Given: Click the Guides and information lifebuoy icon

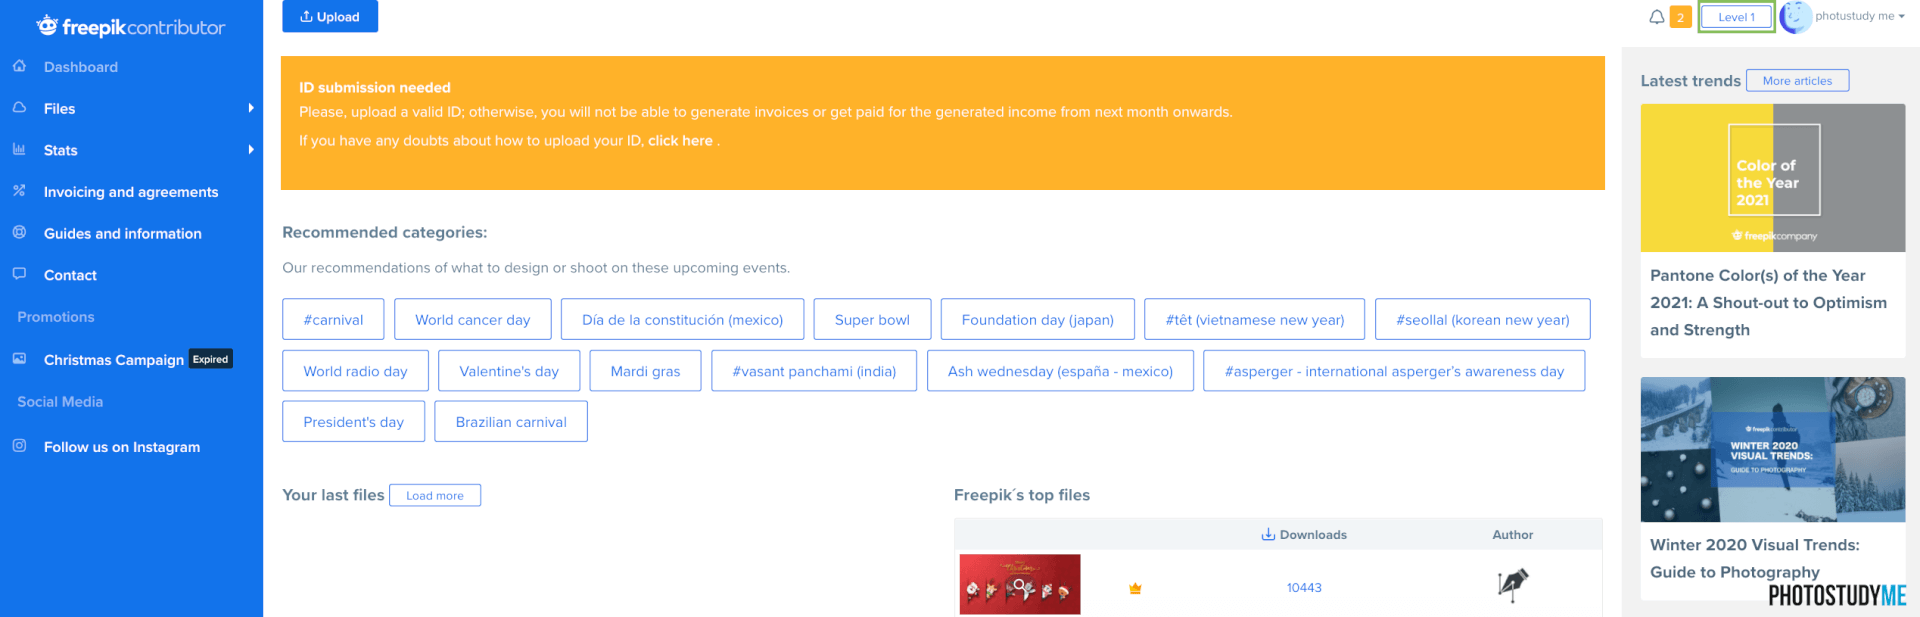Looking at the screenshot, I should pyautogui.click(x=19, y=232).
